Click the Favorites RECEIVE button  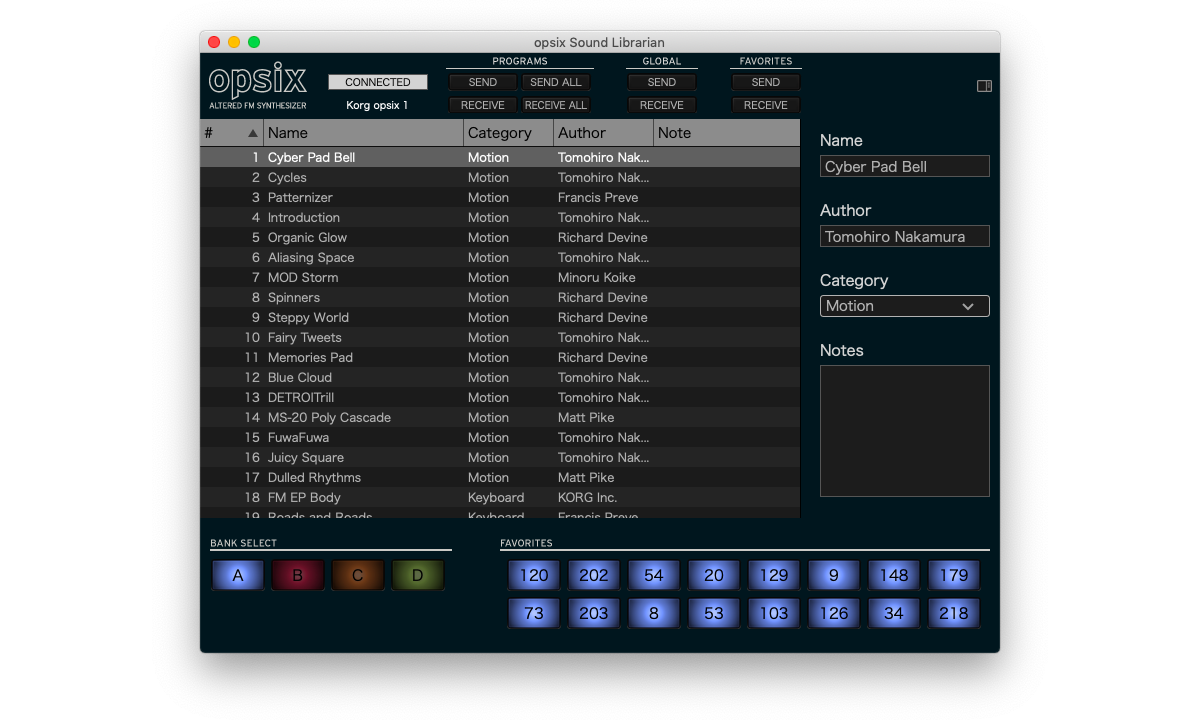coord(766,105)
